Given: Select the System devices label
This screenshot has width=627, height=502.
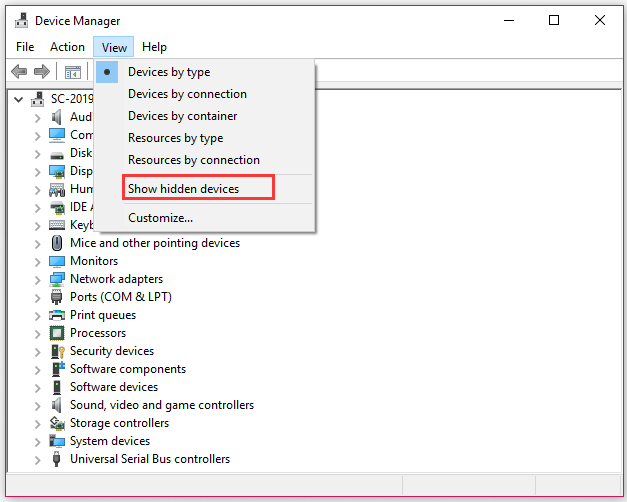Looking at the screenshot, I should coord(110,441).
